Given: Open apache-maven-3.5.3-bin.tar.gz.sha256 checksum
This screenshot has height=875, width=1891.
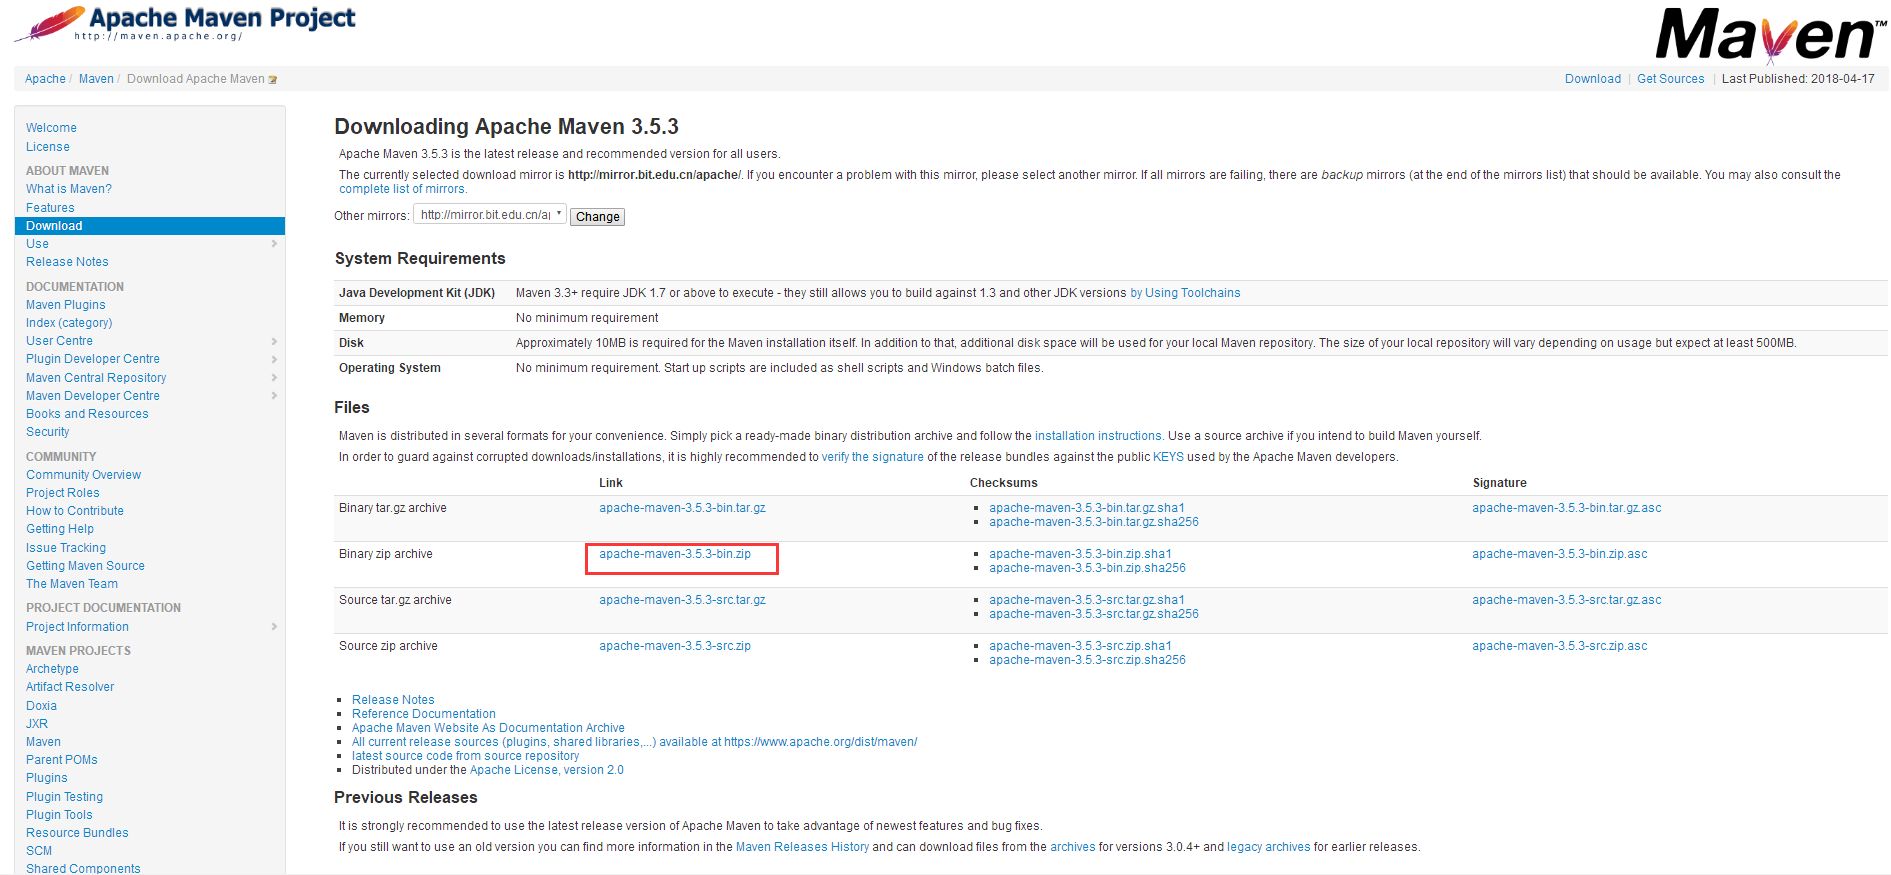Looking at the screenshot, I should click(x=1094, y=522).
